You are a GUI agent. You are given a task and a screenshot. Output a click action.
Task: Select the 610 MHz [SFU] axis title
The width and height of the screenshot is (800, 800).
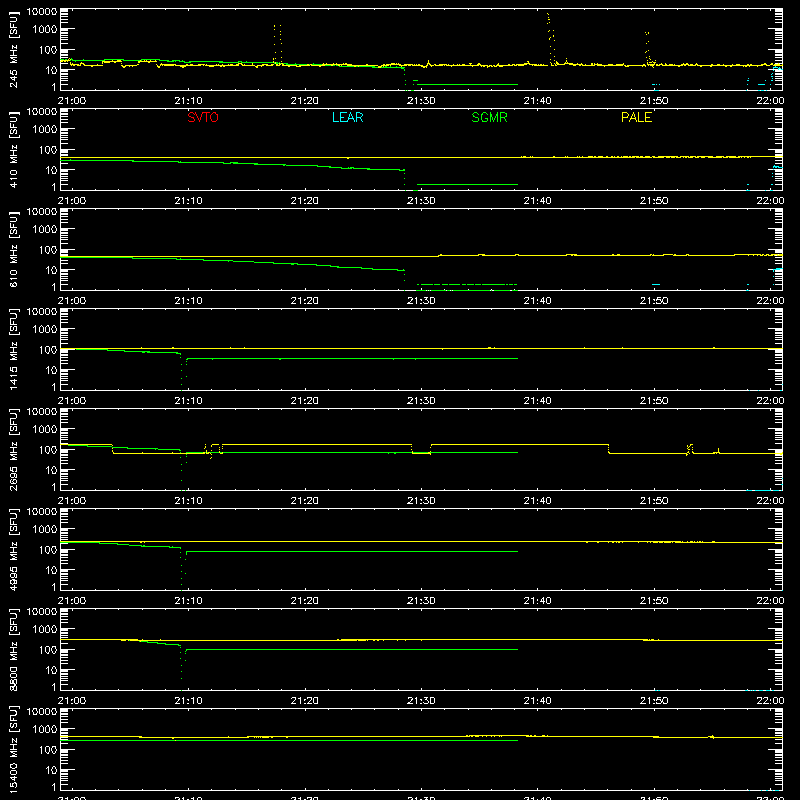(14, 249)
